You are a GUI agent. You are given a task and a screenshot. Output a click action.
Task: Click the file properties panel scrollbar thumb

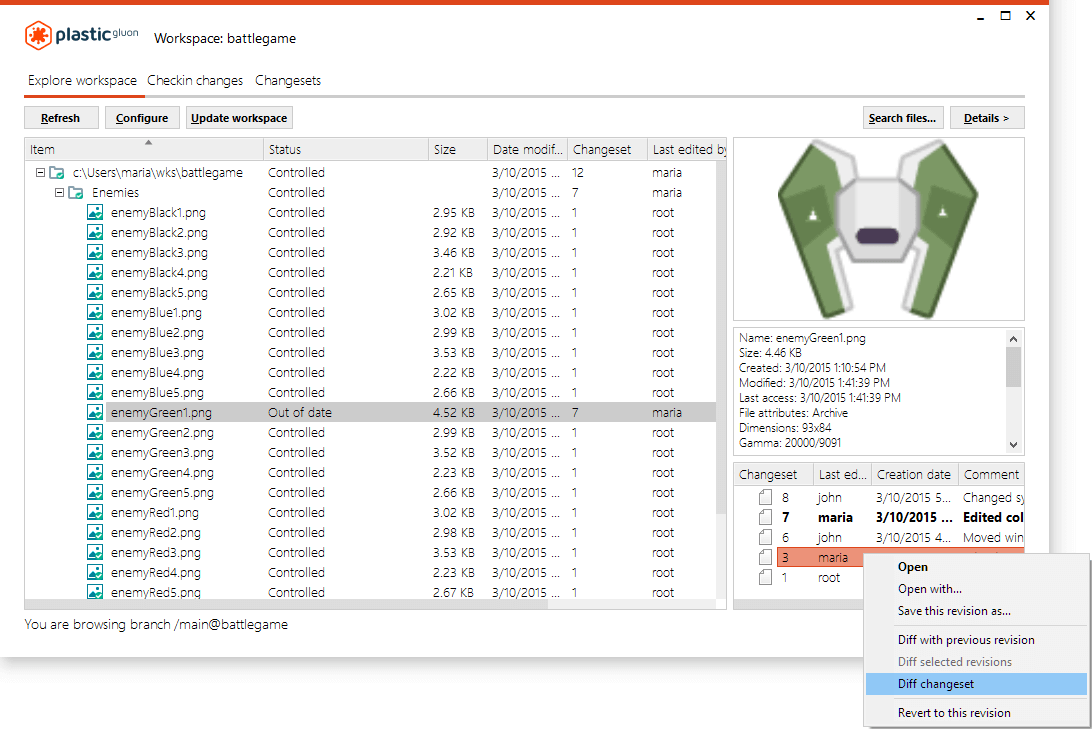point(1013,366)
